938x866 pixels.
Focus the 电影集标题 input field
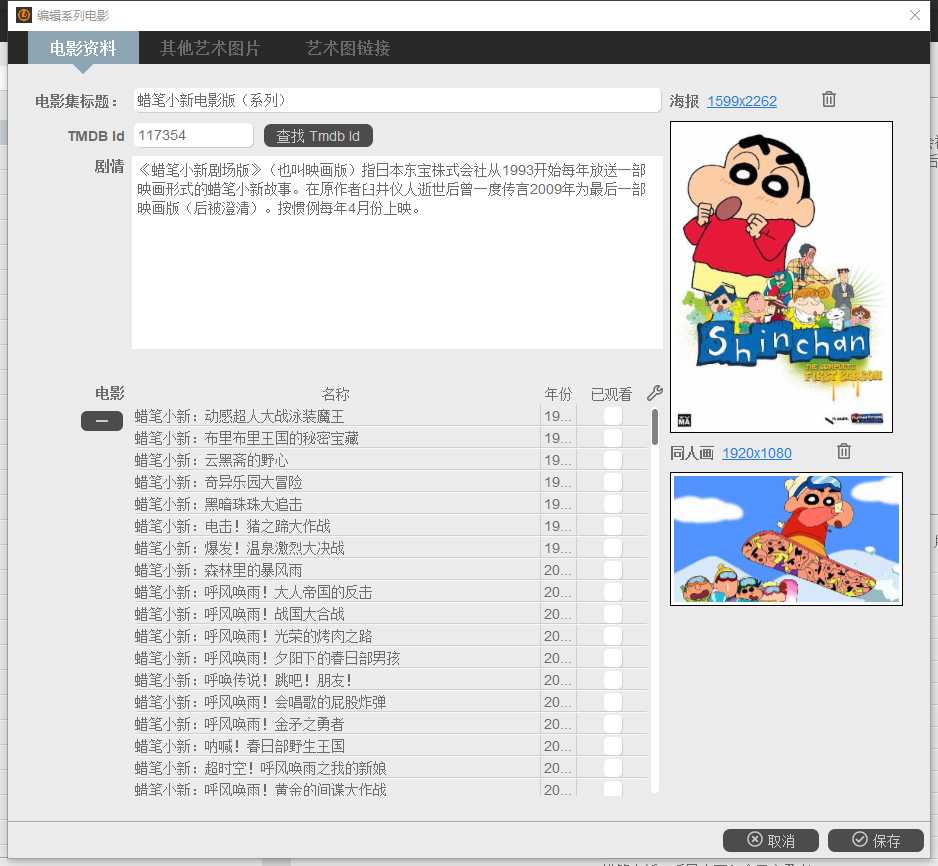tap(397, 100)
